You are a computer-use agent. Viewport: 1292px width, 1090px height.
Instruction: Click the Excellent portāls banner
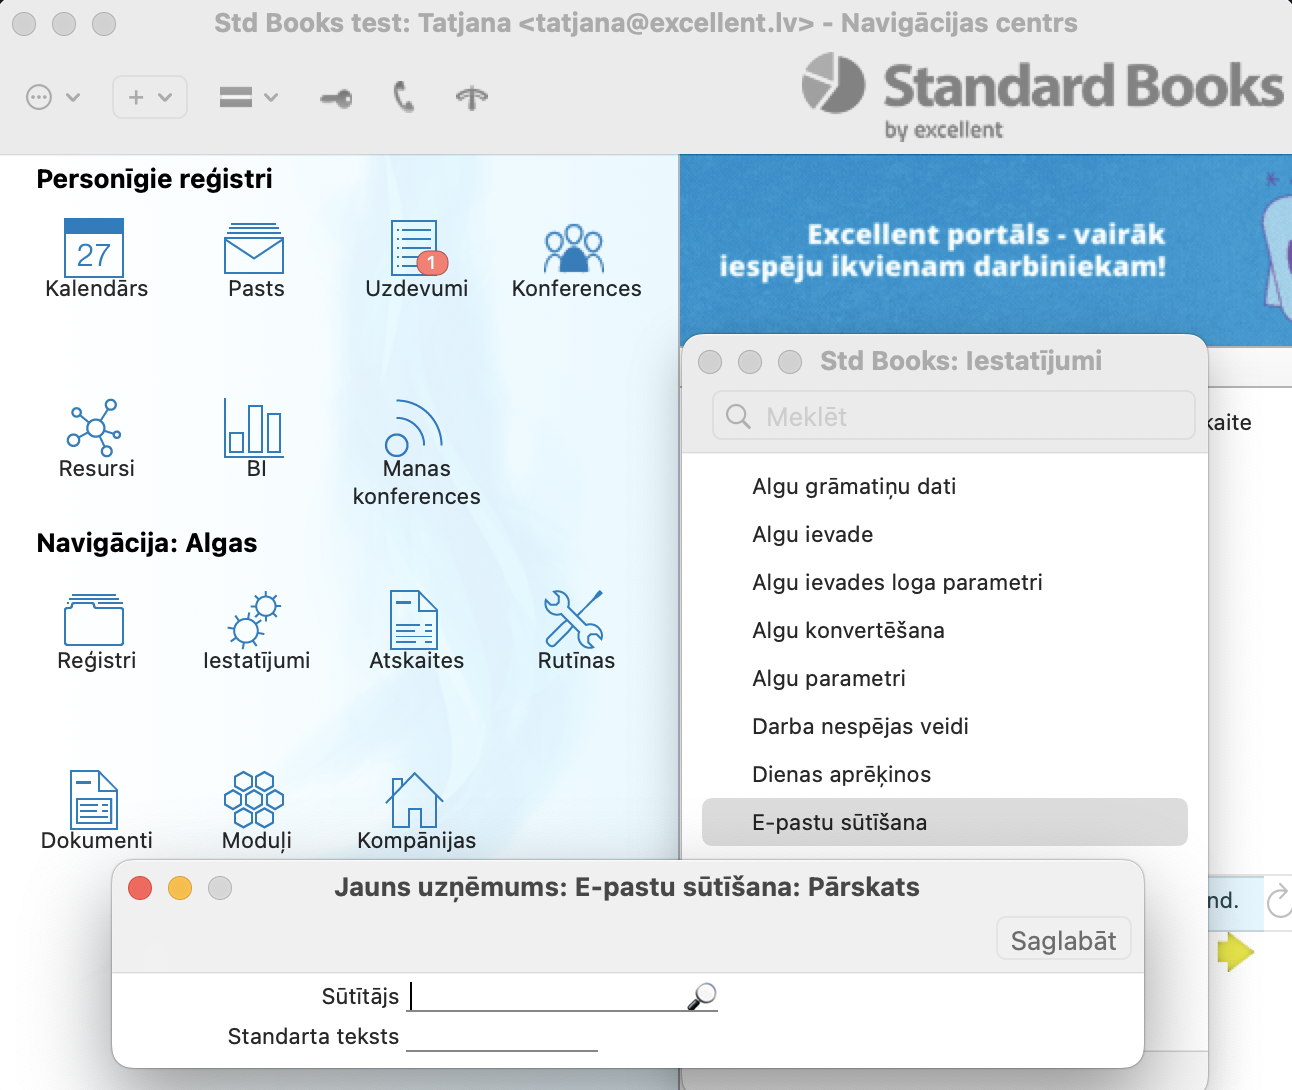click(x=940, y=250)
